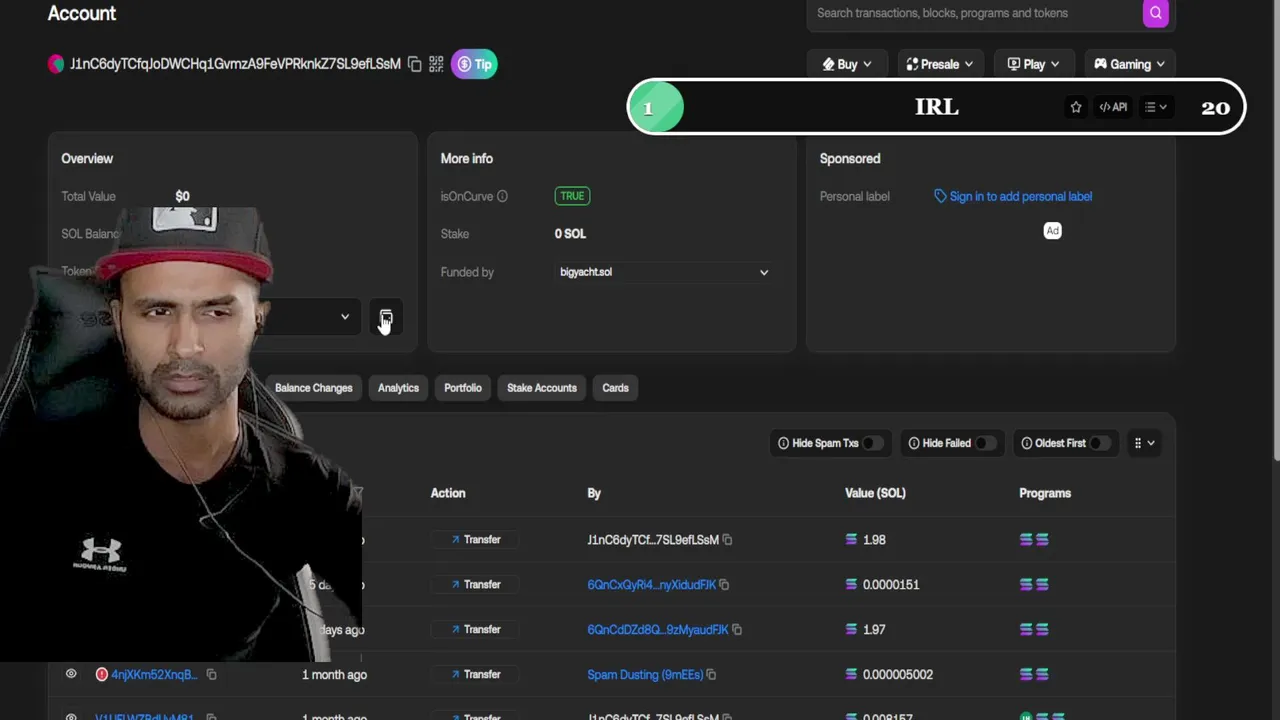
Task: Expand the Funded by bigyacht.sol dropdown
Action: 664,272
